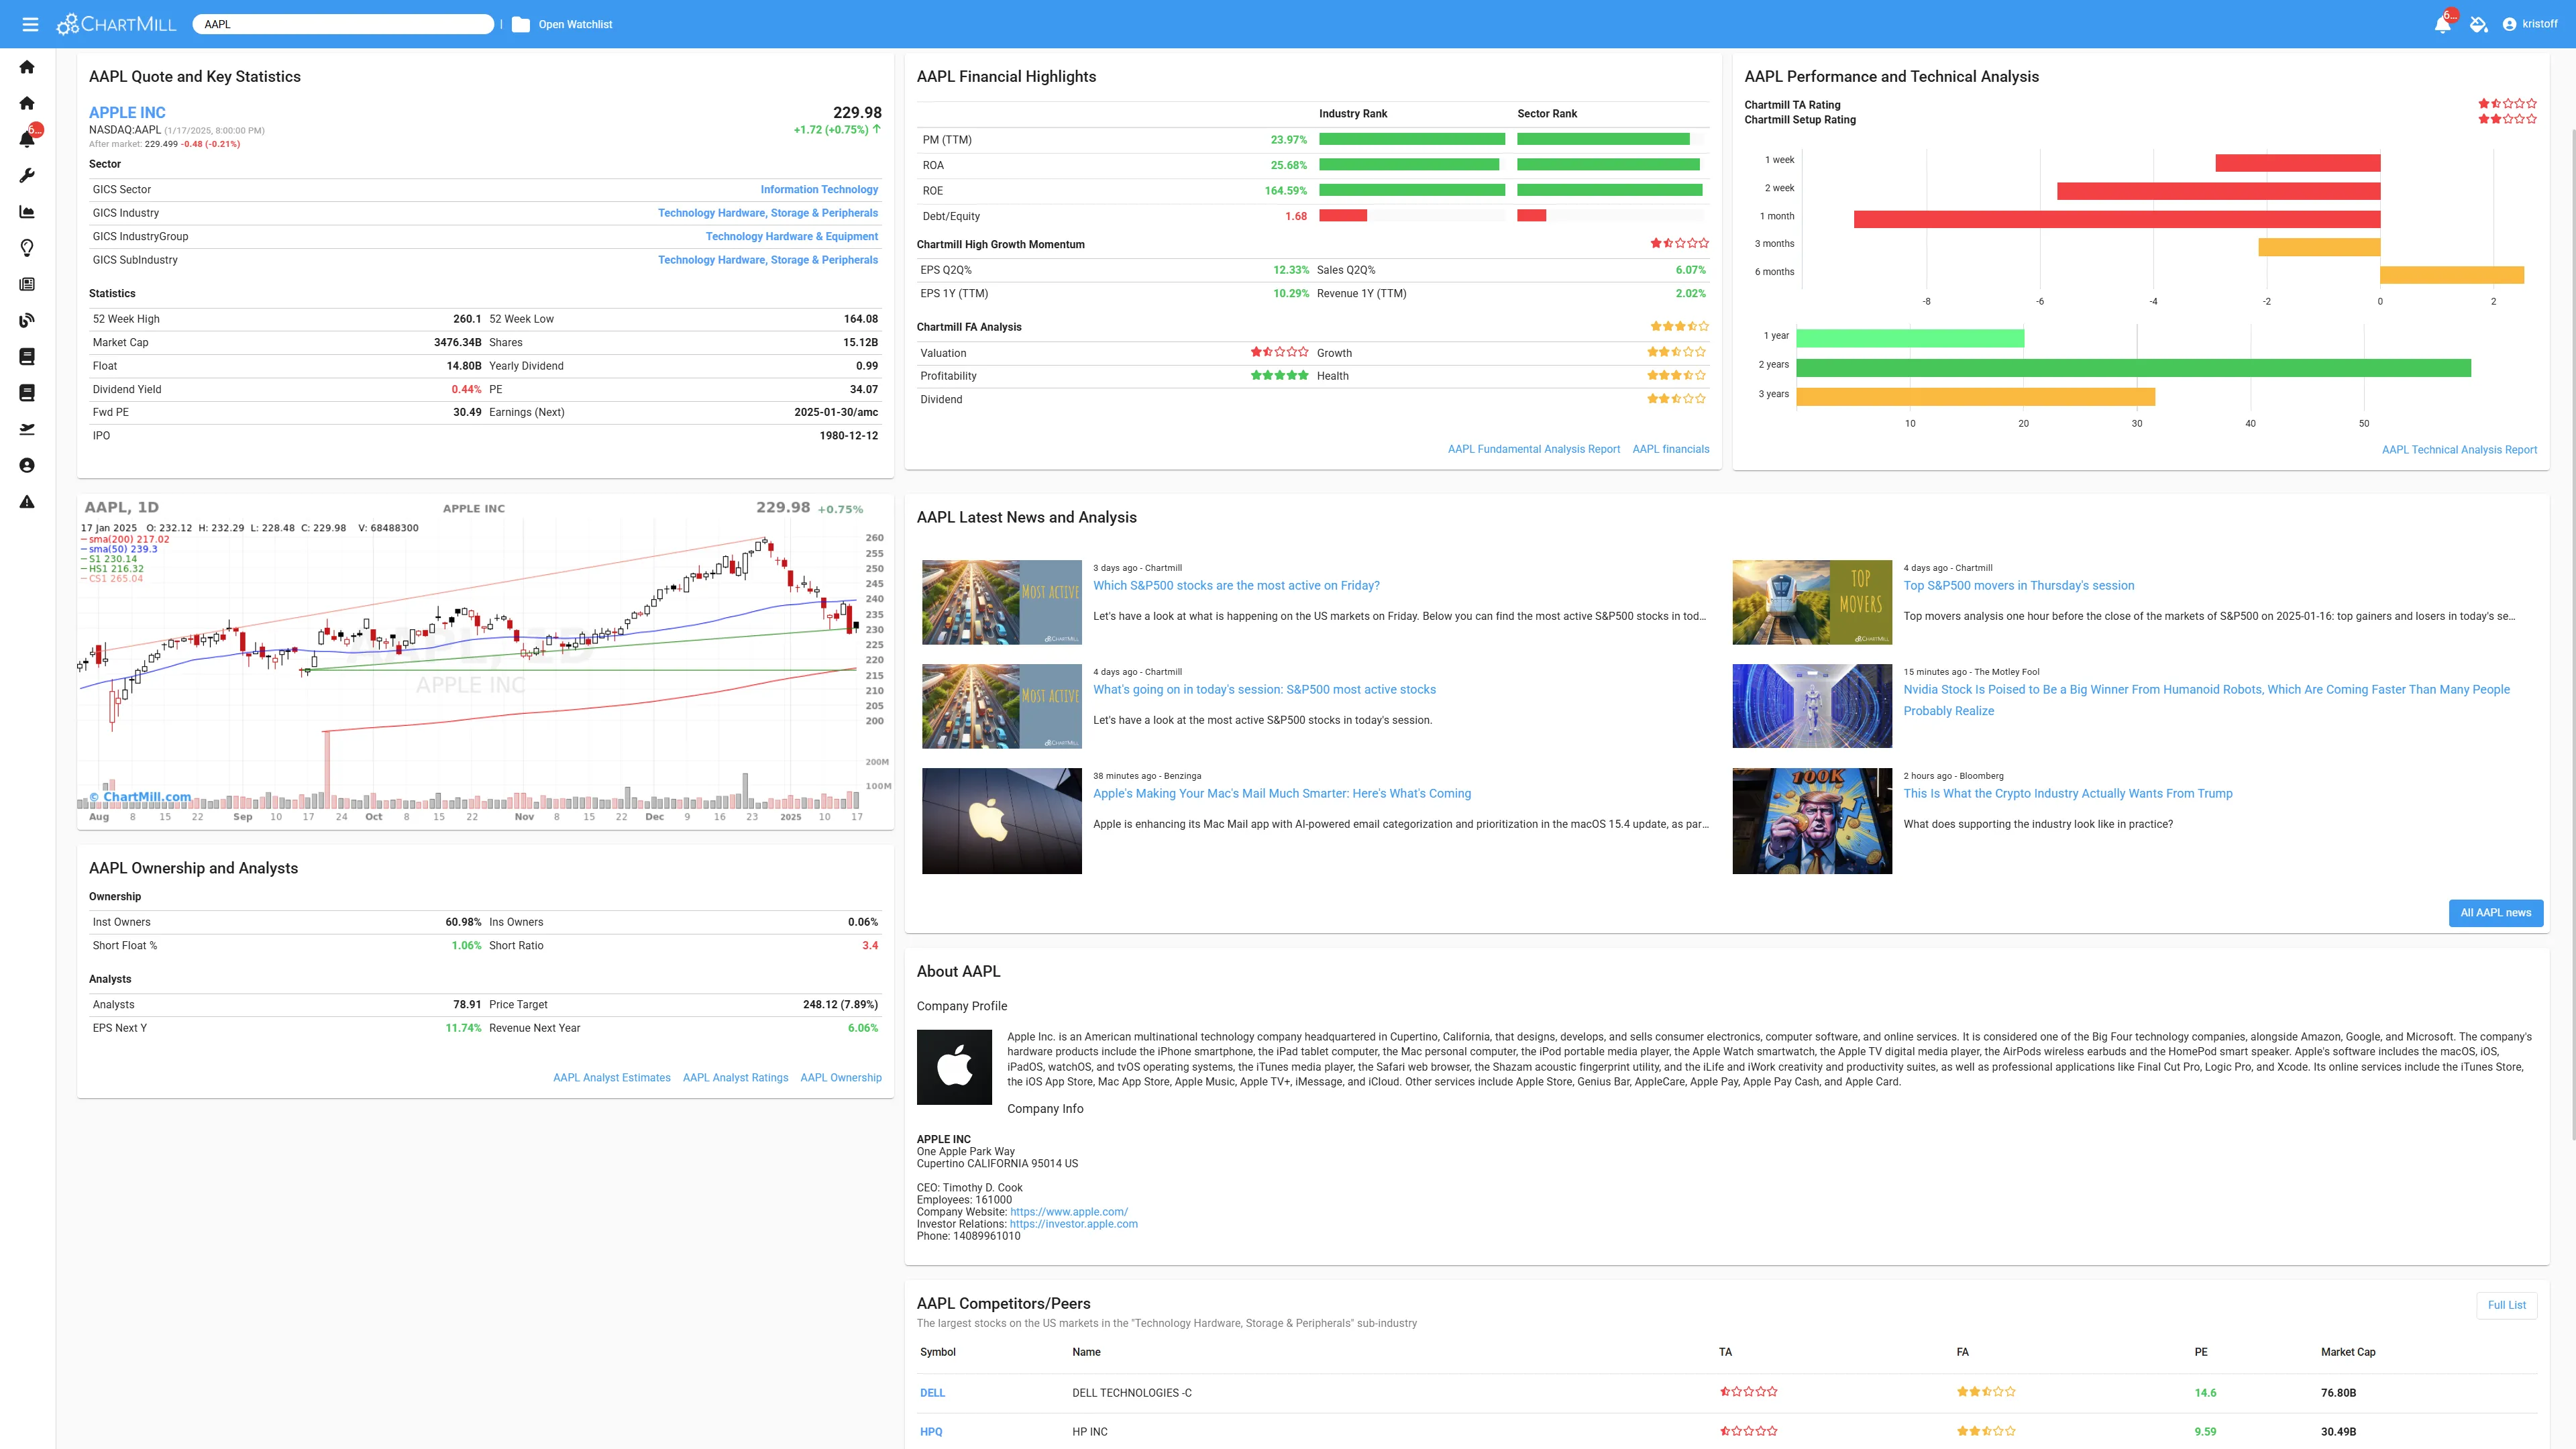Click the second home icon in sidebar
The height and width of the screenshot is (1449, 2576).
coord(27,103)
